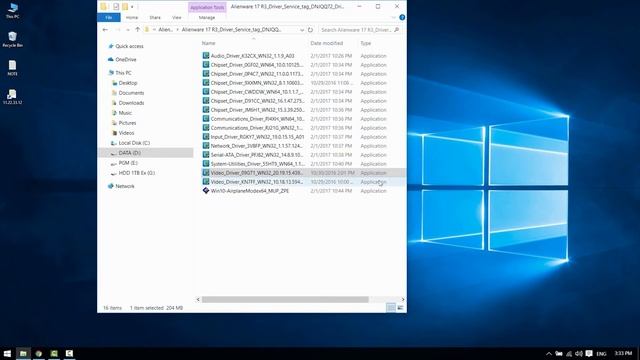Open the Home ribbon tab
Viewport: 640px width, 360px height.
click(x=132, y=18)
